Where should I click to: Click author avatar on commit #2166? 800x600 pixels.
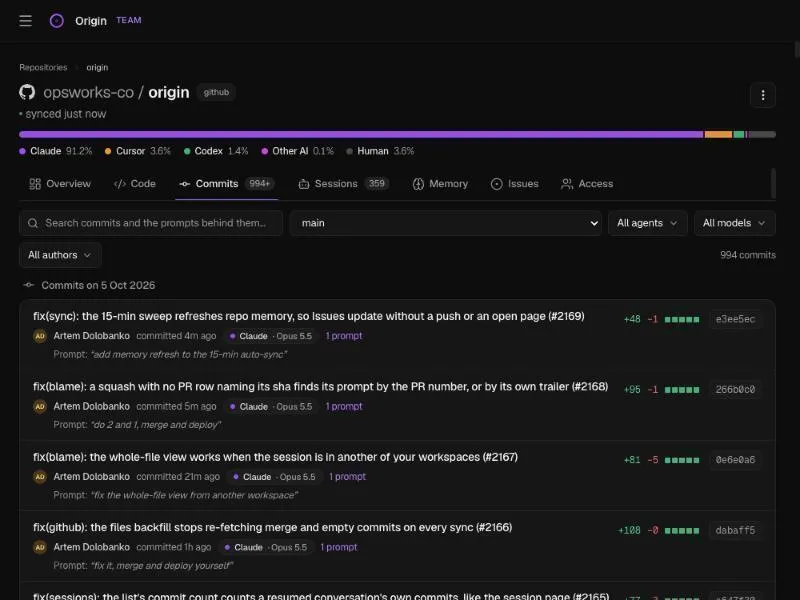pyautogui.click(x=40, y=547)
